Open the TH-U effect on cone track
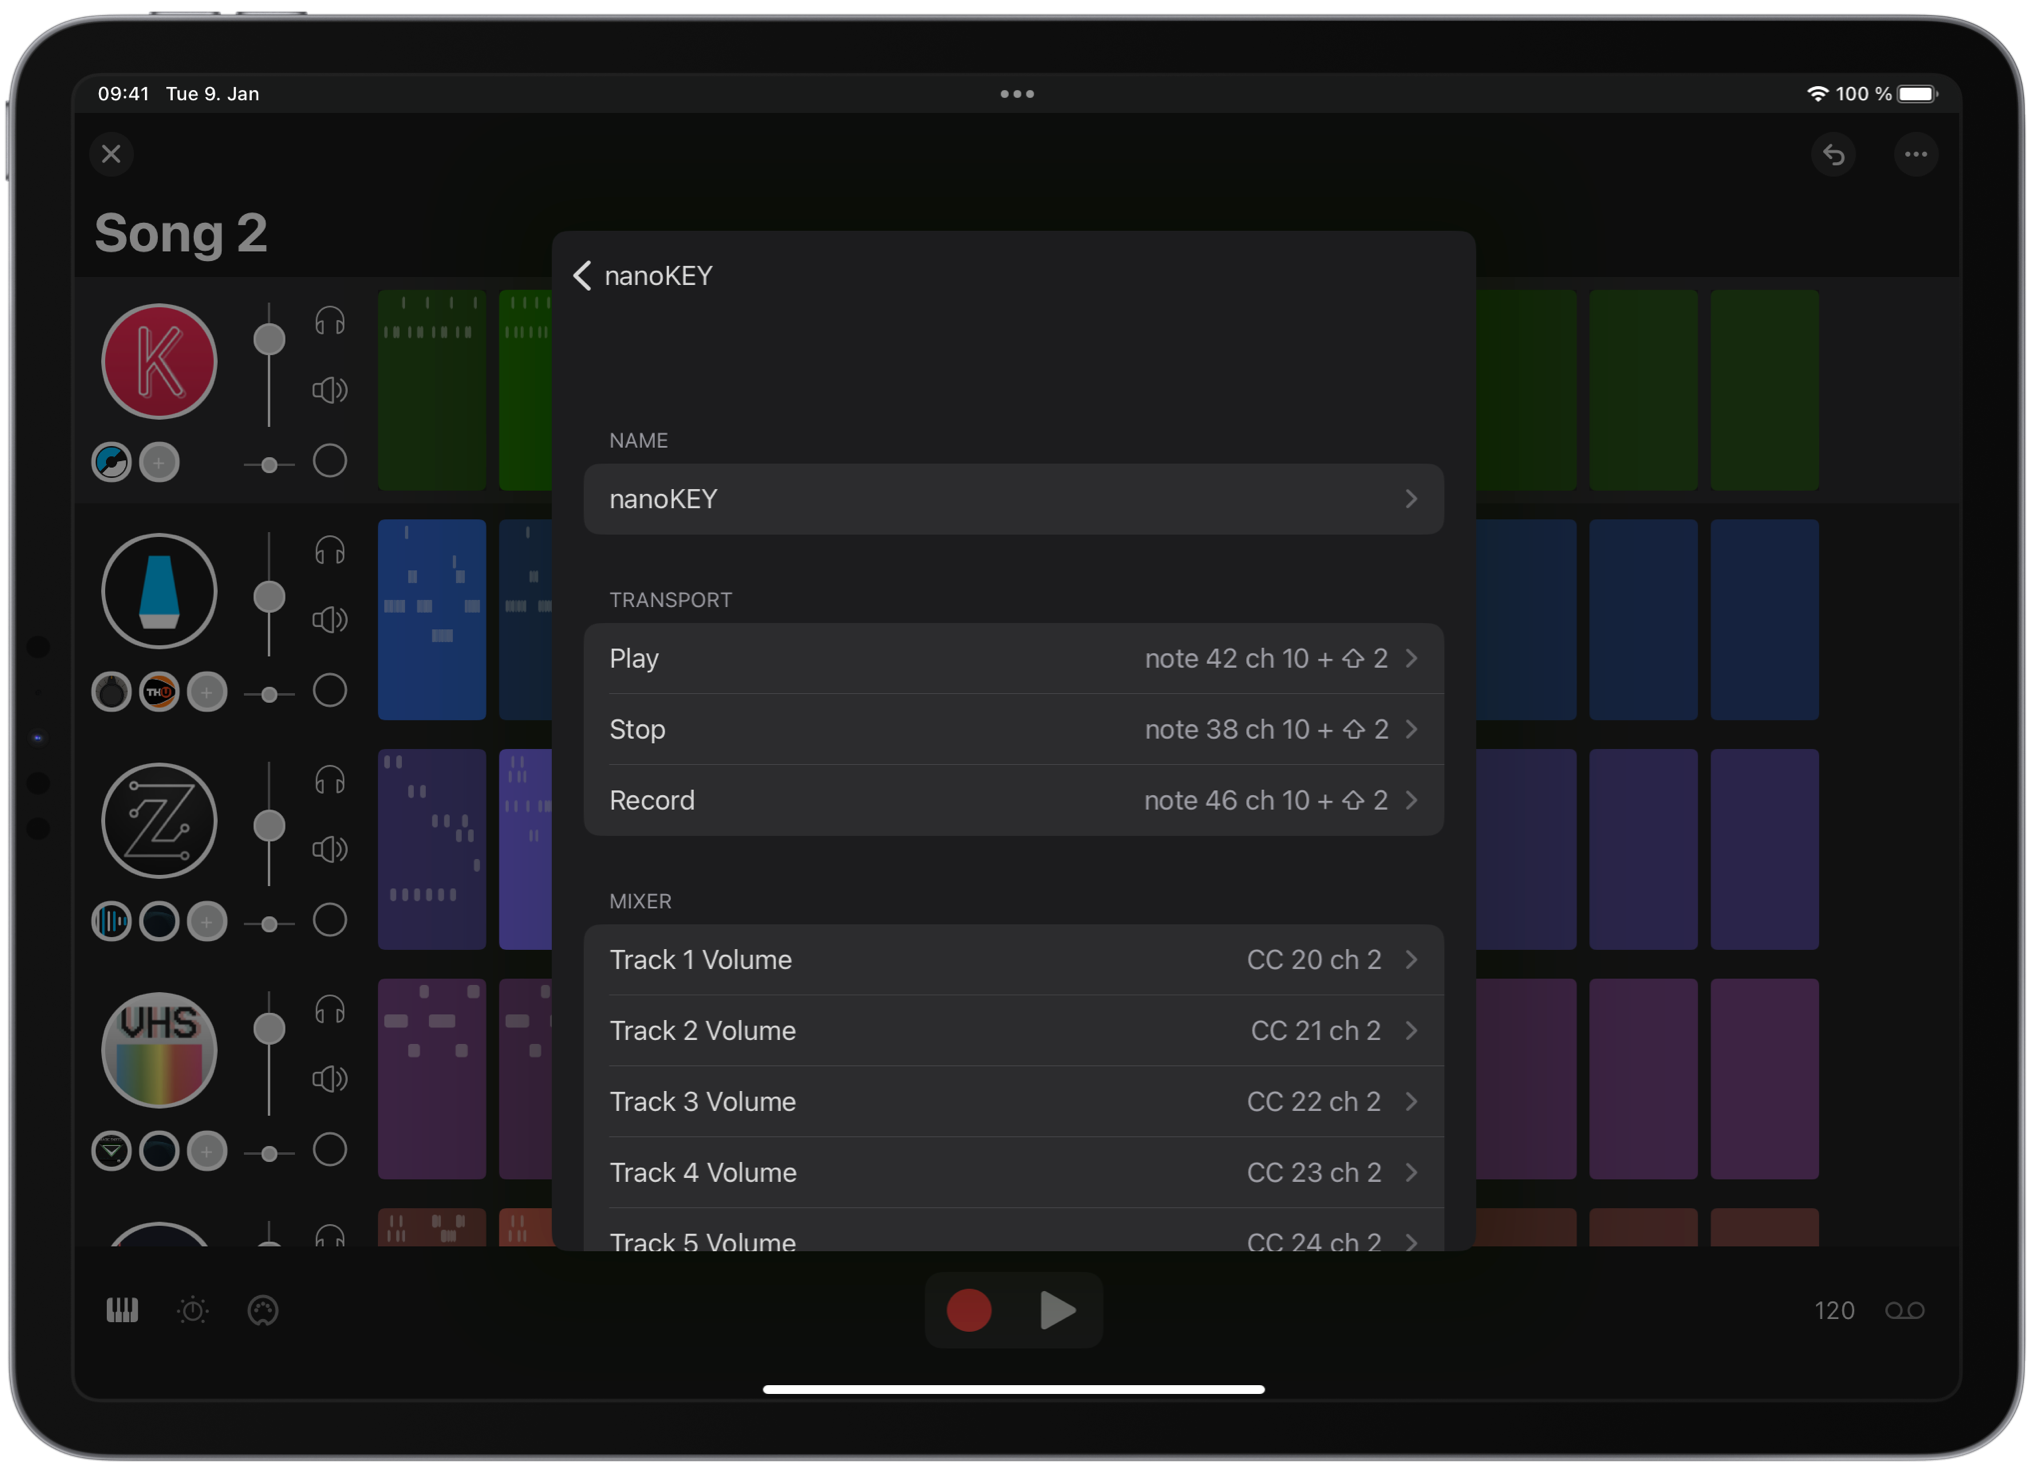 pos(159,692)
